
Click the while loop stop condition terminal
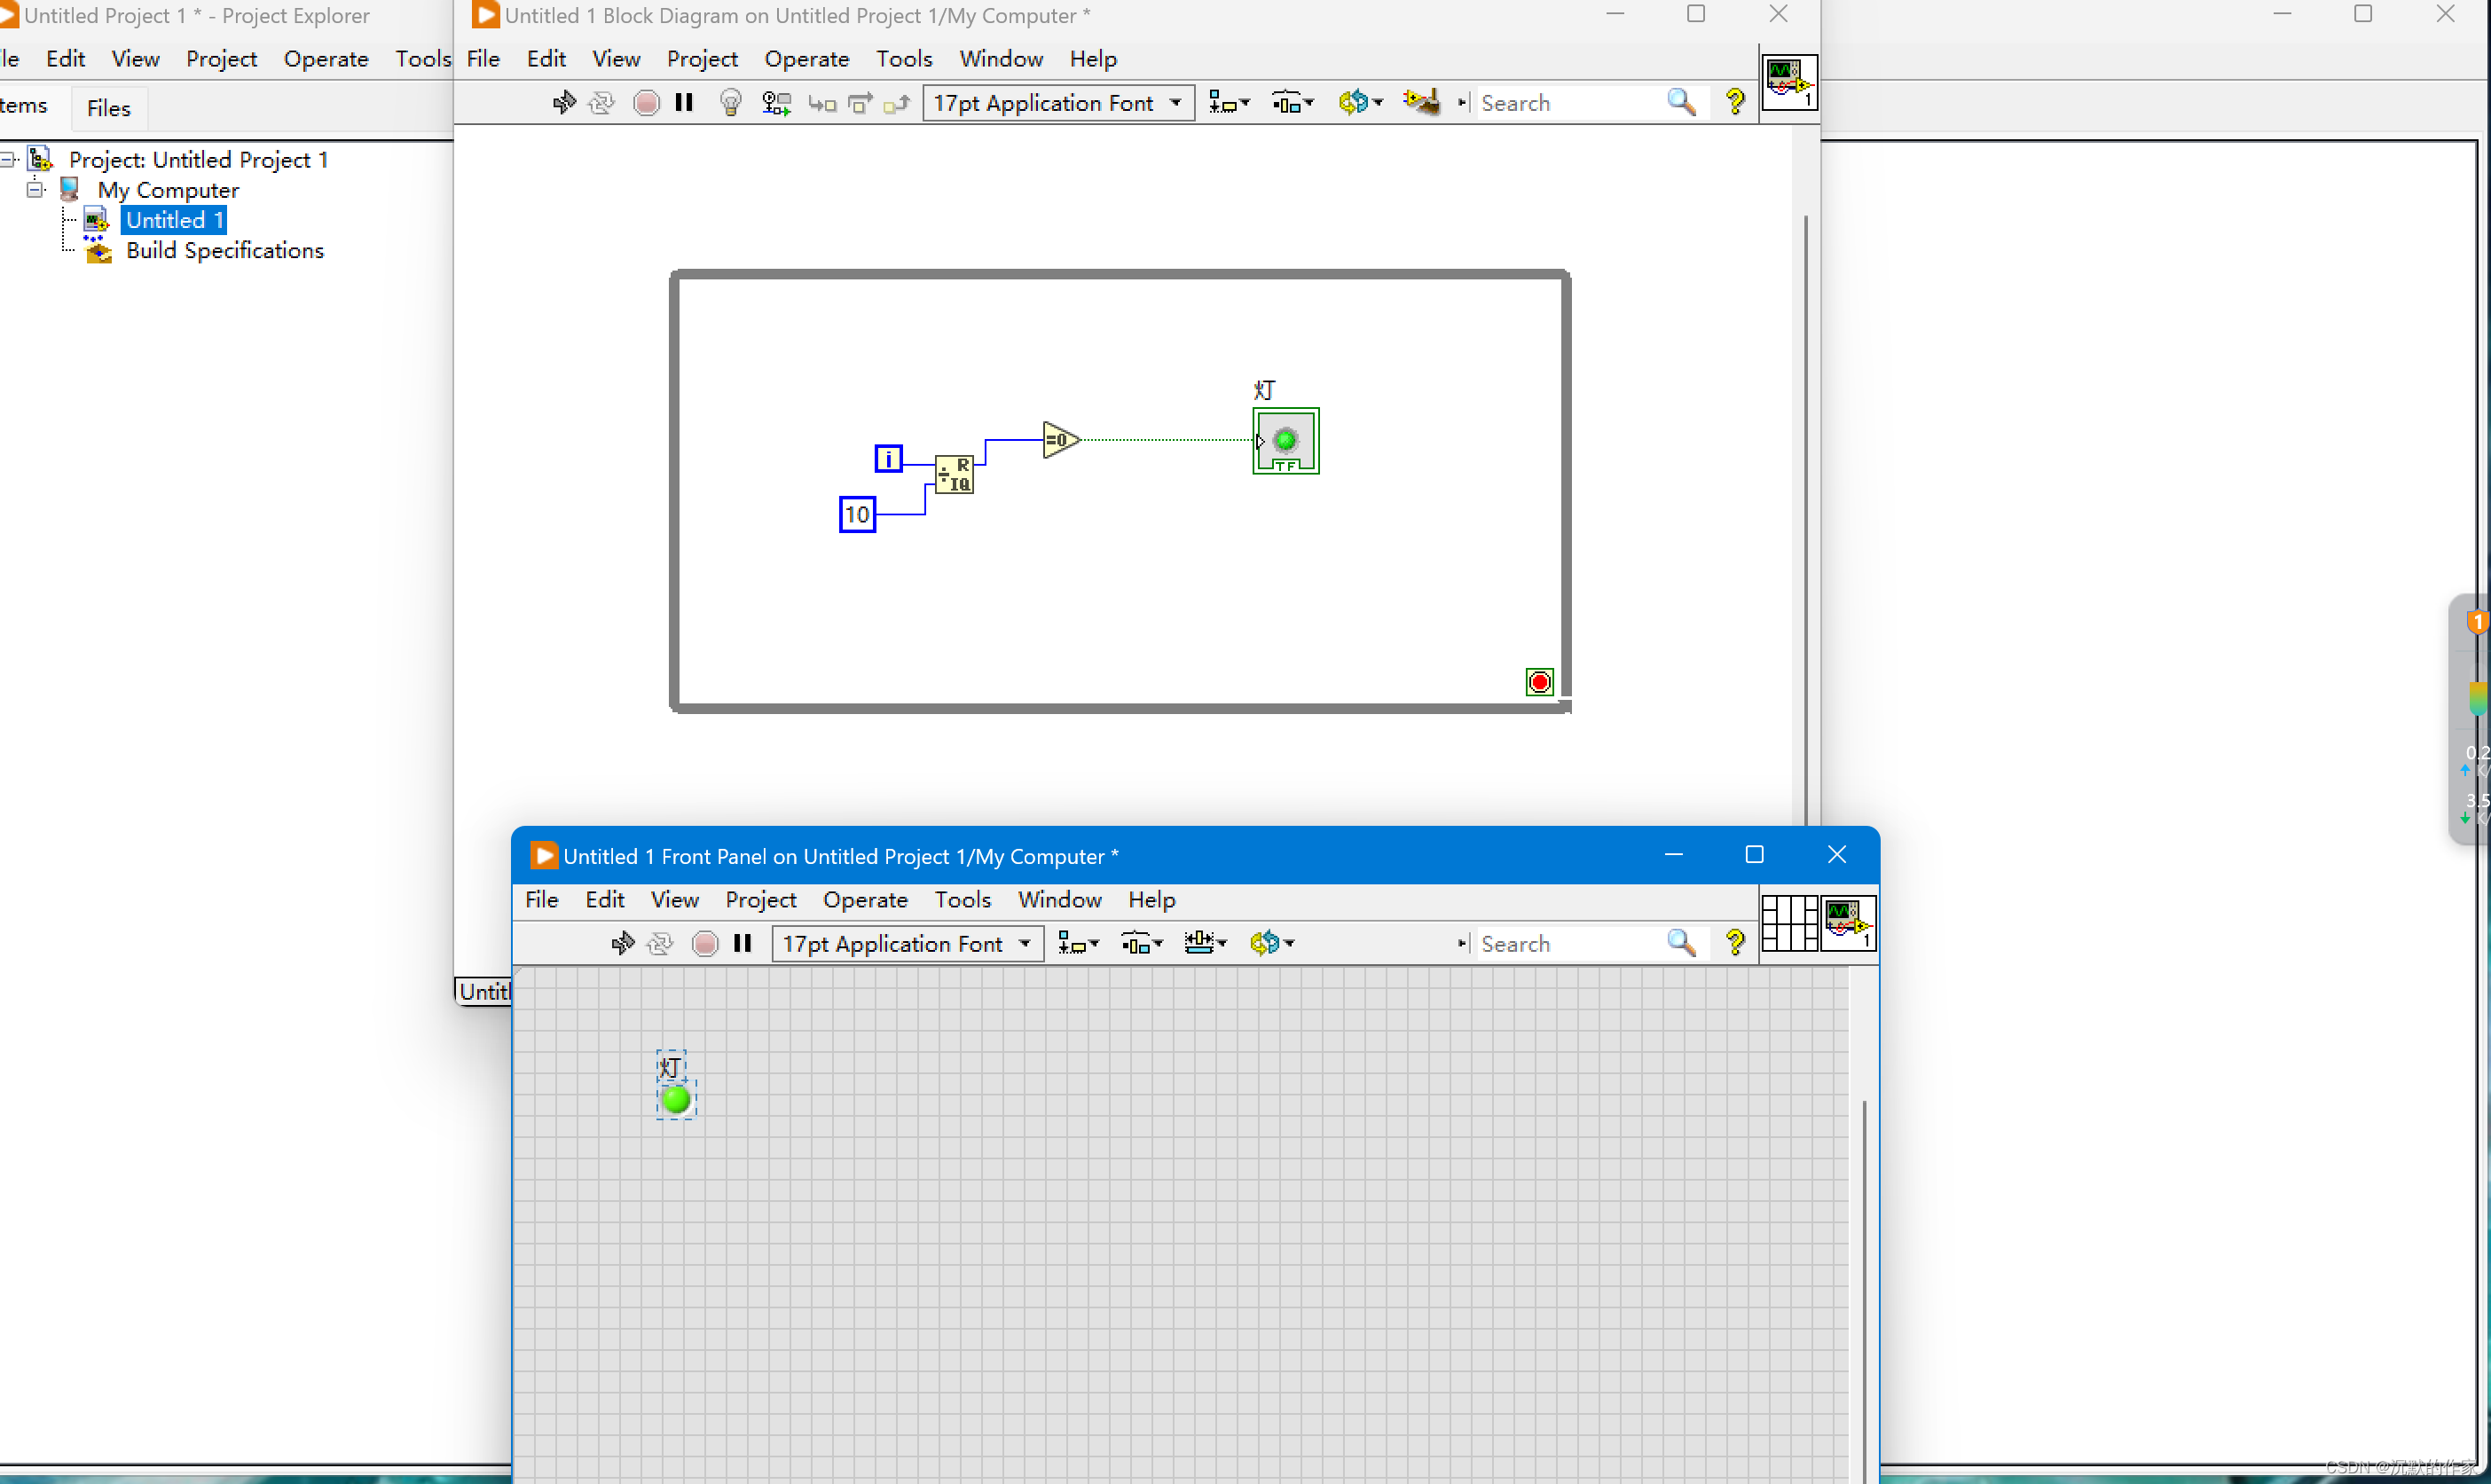tap(1539, 682)
